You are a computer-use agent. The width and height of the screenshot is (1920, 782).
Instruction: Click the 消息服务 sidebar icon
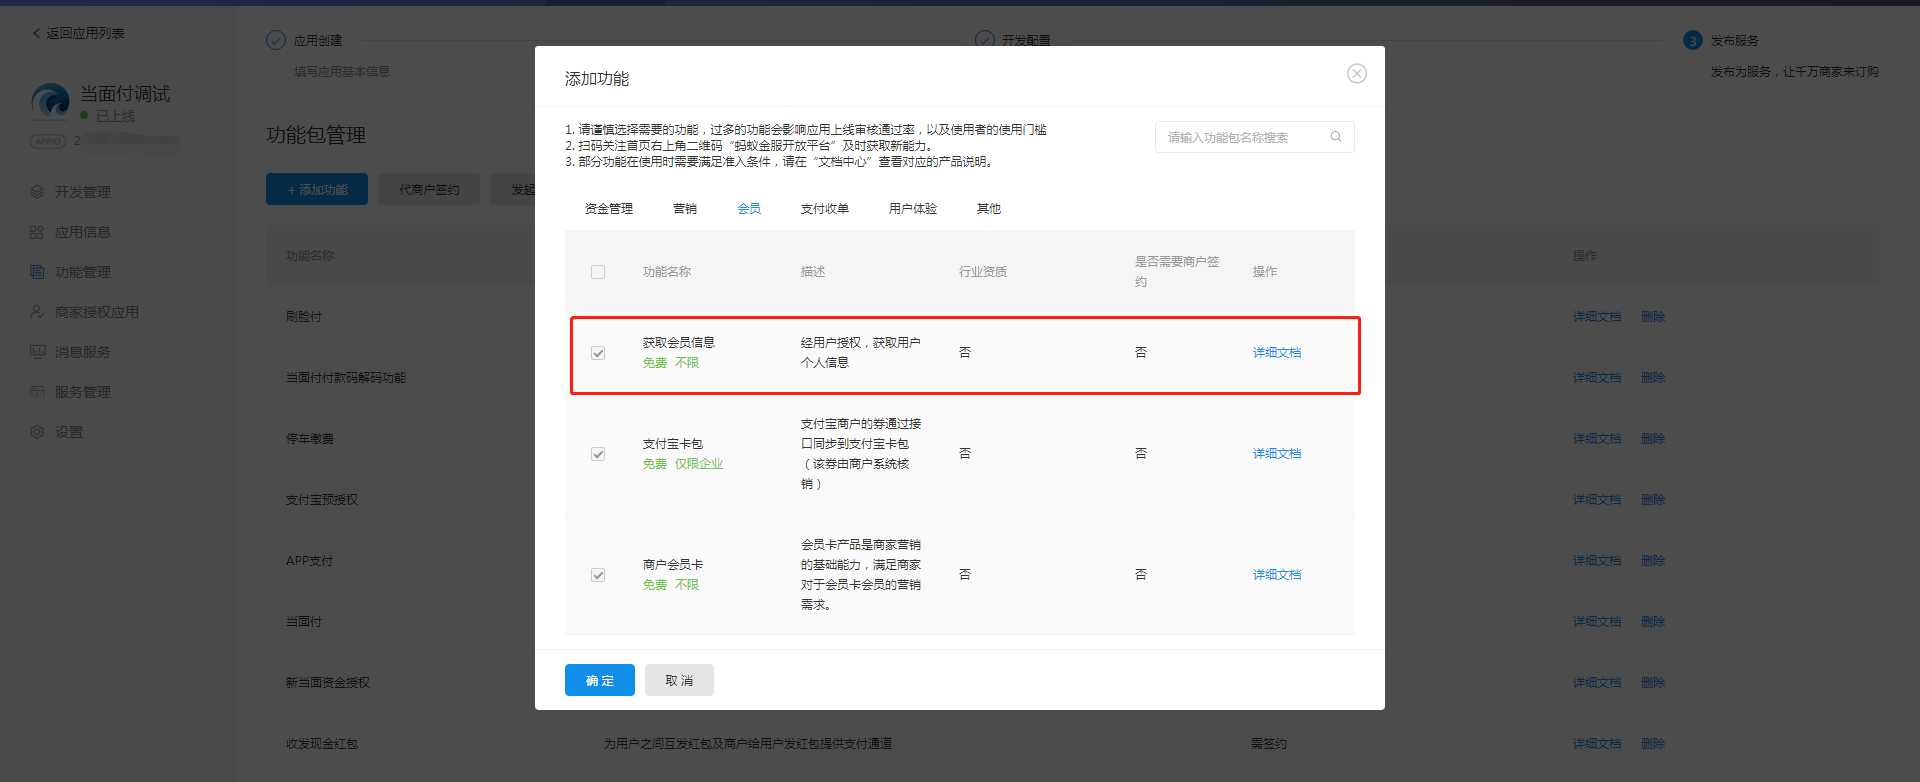tap(37, 352)
